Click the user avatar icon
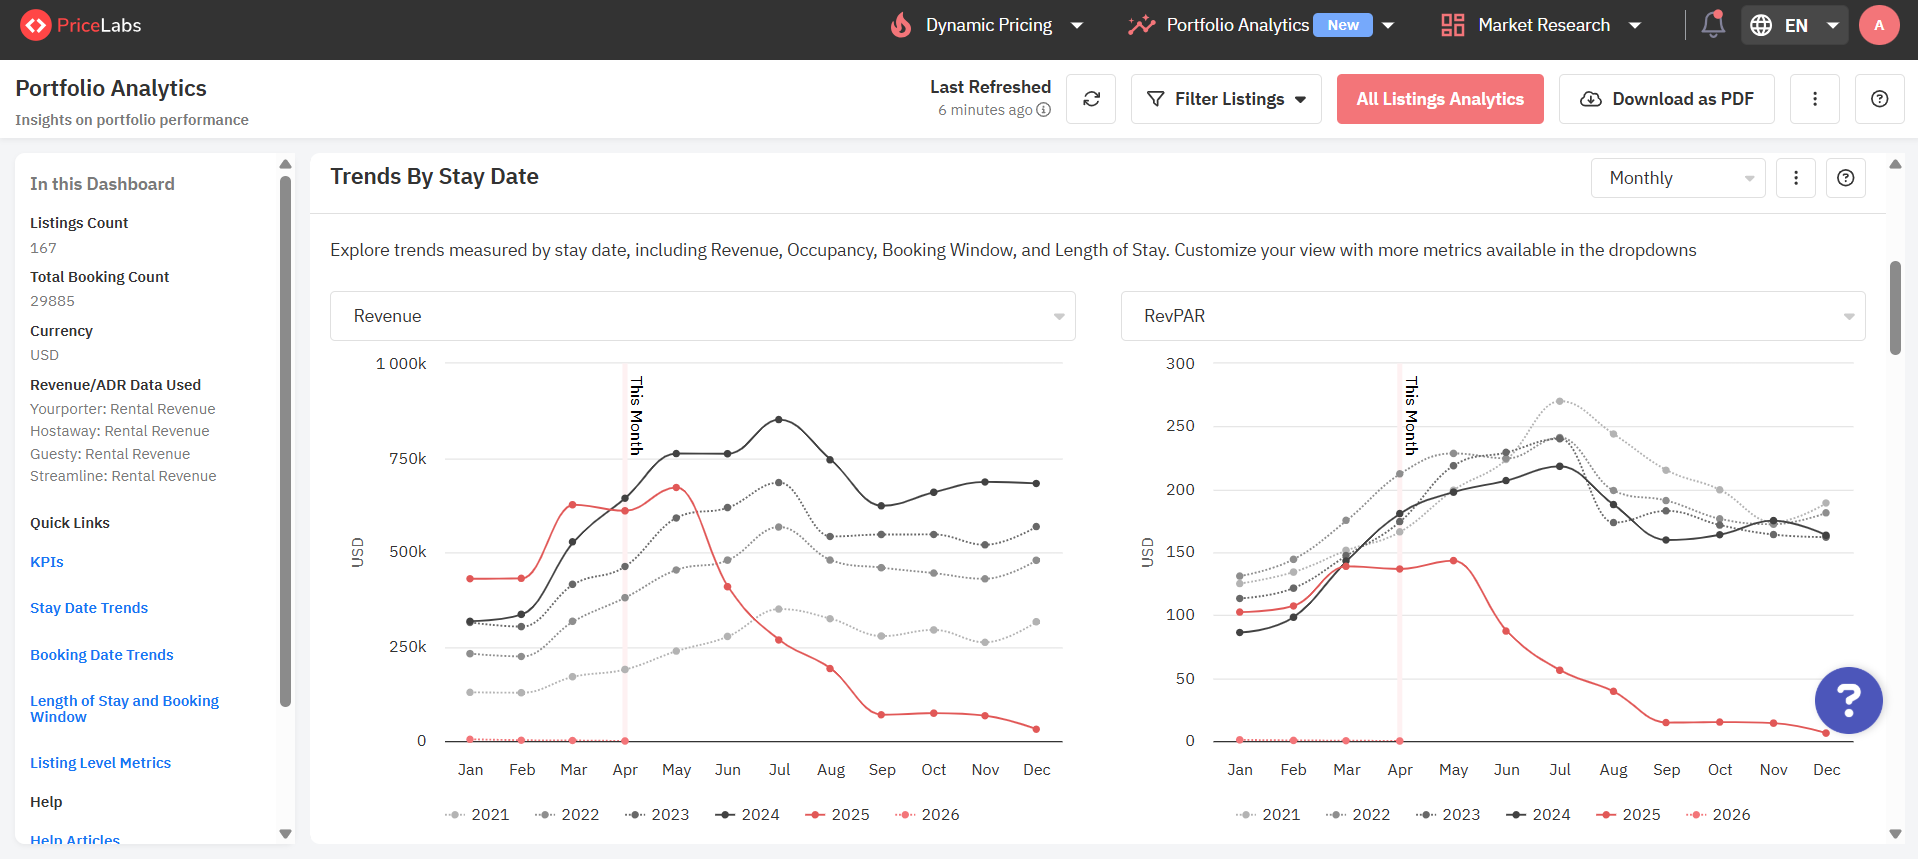 point(1879,25)
